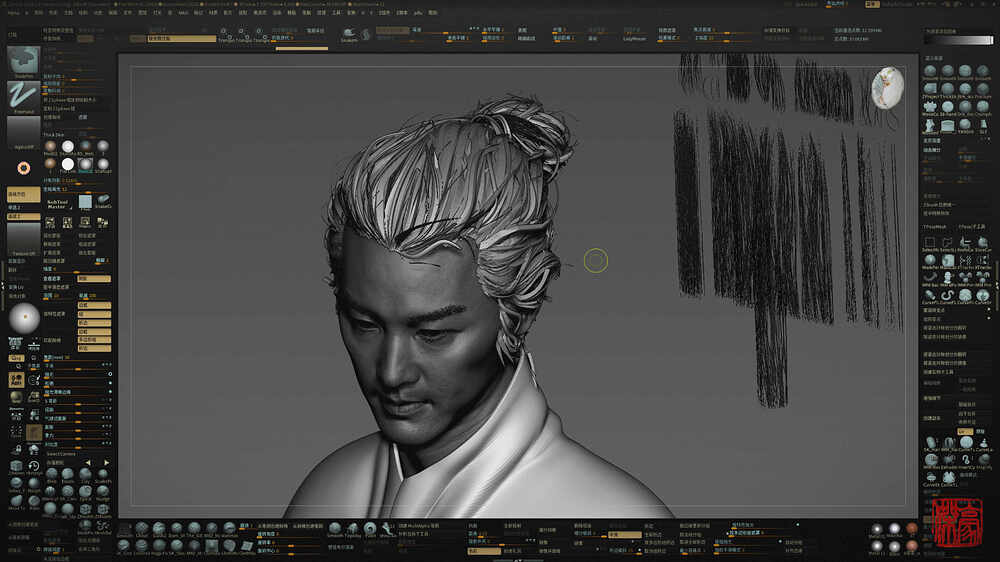Select the Polish brush icon in left column
Image resolution: width=1000 pixels, height=562 pixels.
click(34, 502)
